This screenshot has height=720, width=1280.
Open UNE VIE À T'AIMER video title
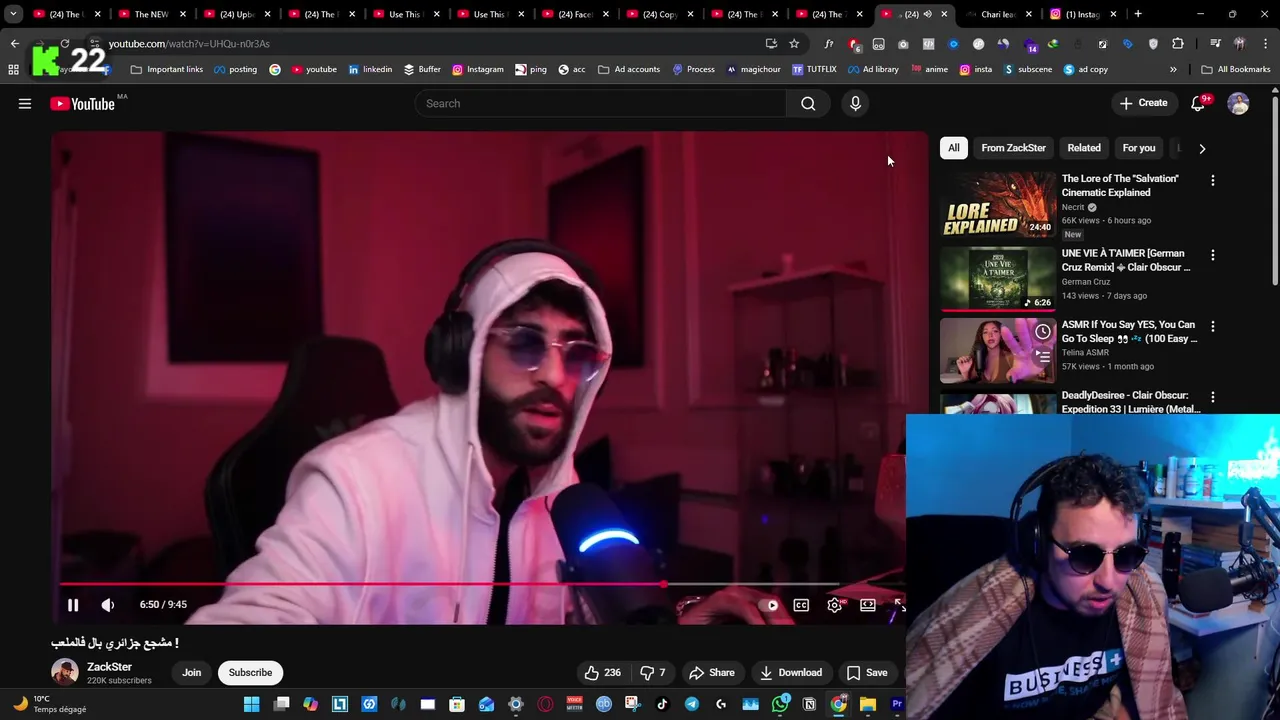1126,260
